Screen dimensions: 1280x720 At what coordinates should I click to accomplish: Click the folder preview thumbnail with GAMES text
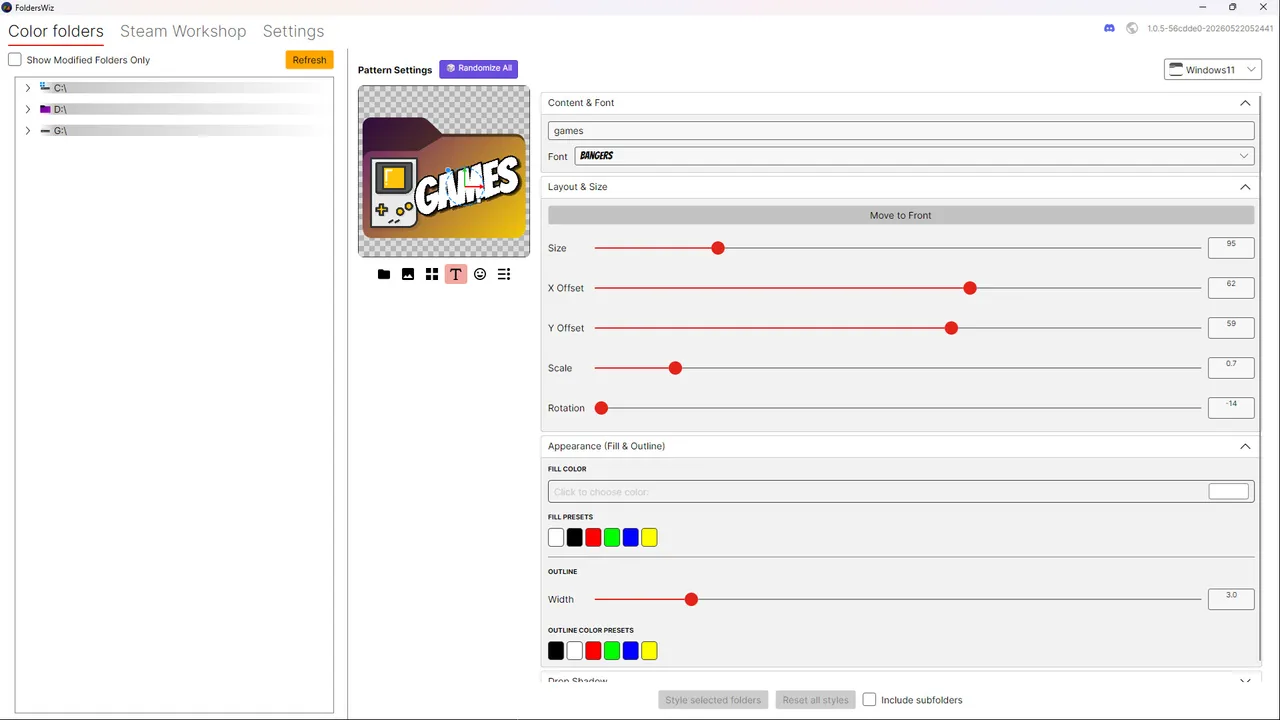[x=444, y=171]
